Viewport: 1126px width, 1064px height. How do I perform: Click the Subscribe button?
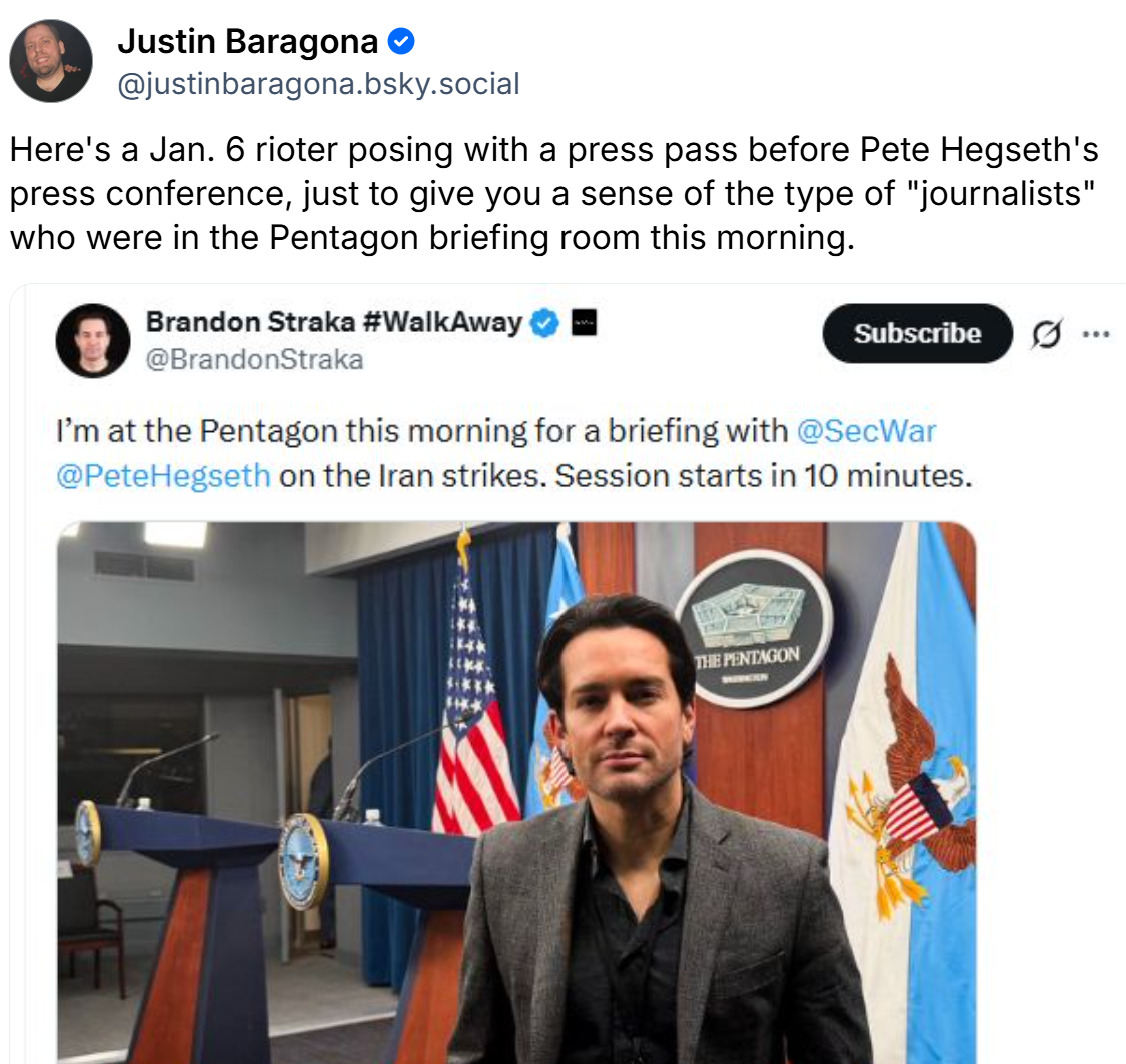coord(917,333)
